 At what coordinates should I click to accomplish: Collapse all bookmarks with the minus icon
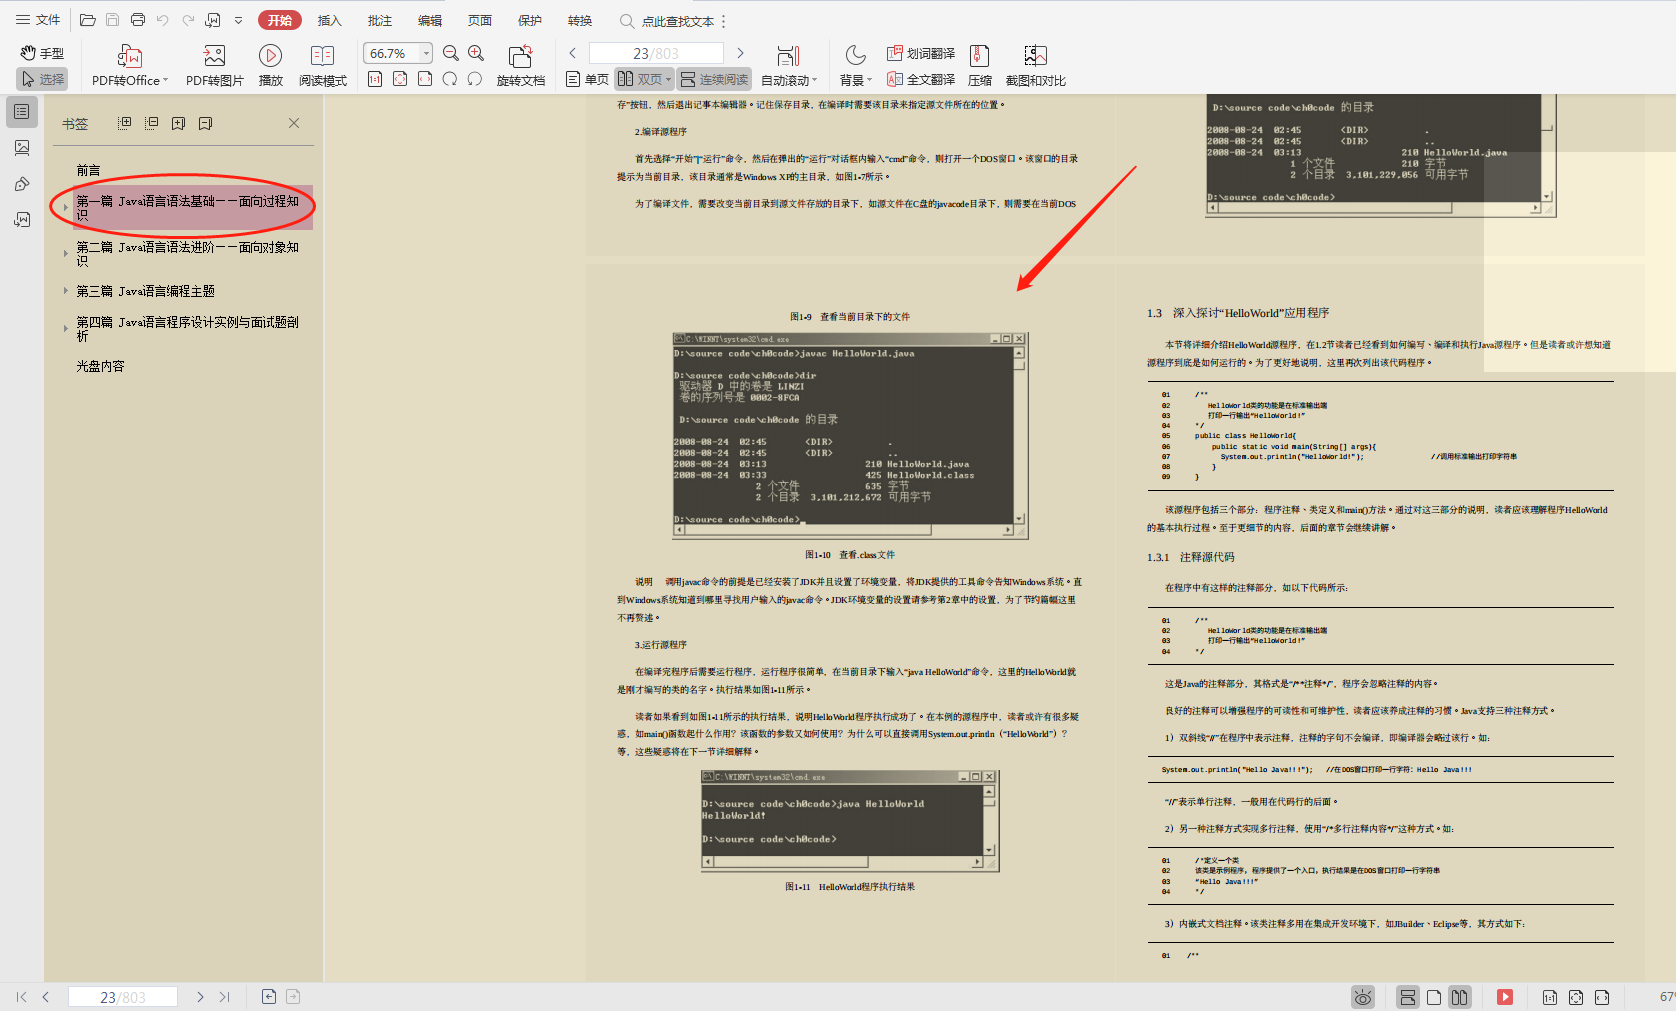pos(151,123)
